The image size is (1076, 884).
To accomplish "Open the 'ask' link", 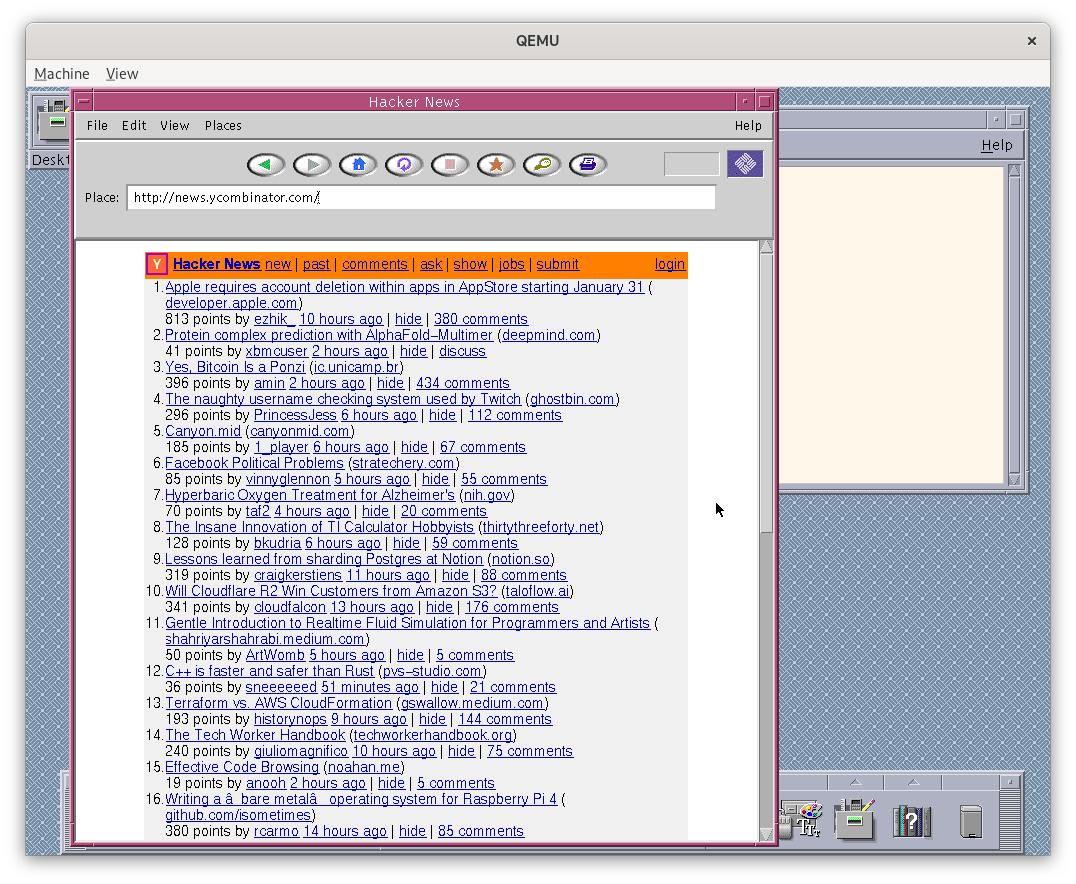I will tap(431, 264).
